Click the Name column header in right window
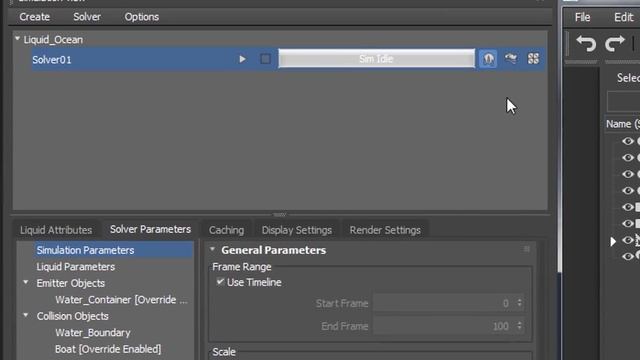This screenshot has height=360, width=640. pos(622,124)
